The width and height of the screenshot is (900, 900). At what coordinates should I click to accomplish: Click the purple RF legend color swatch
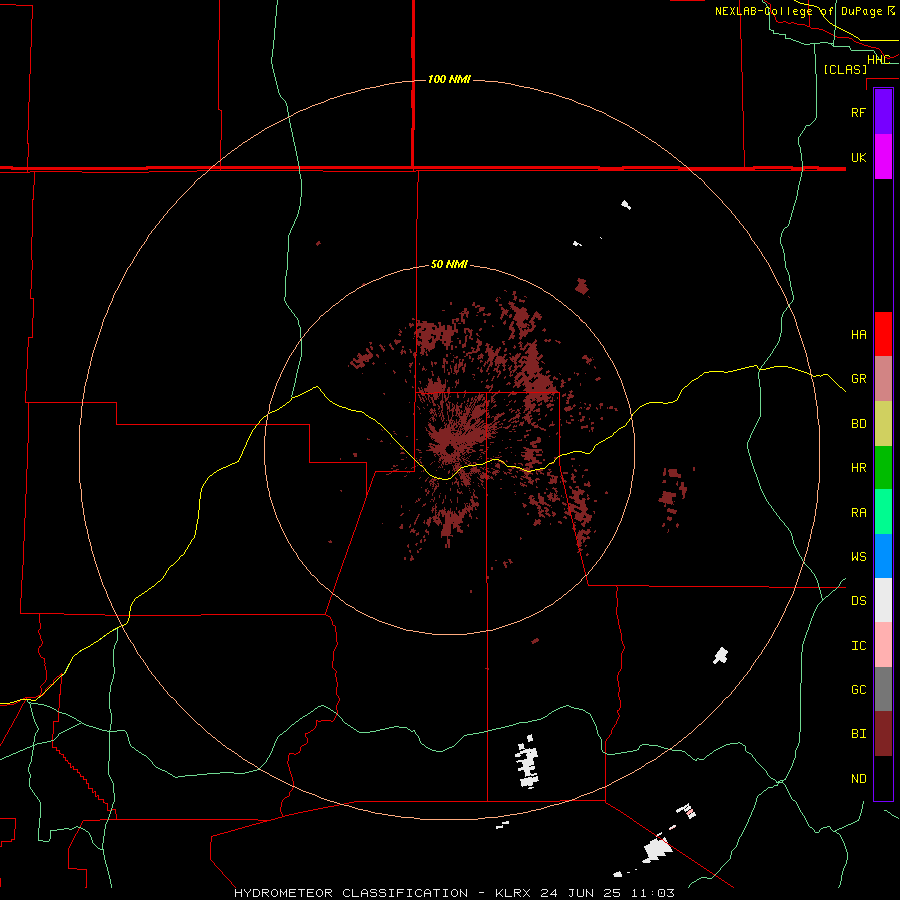pos(883,112)
